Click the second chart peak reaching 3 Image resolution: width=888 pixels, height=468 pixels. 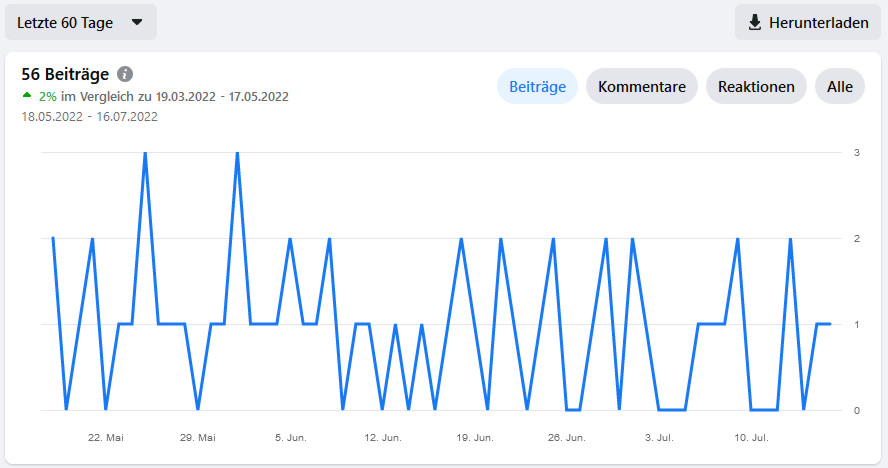pyautogui.click(x=237, y=153)
